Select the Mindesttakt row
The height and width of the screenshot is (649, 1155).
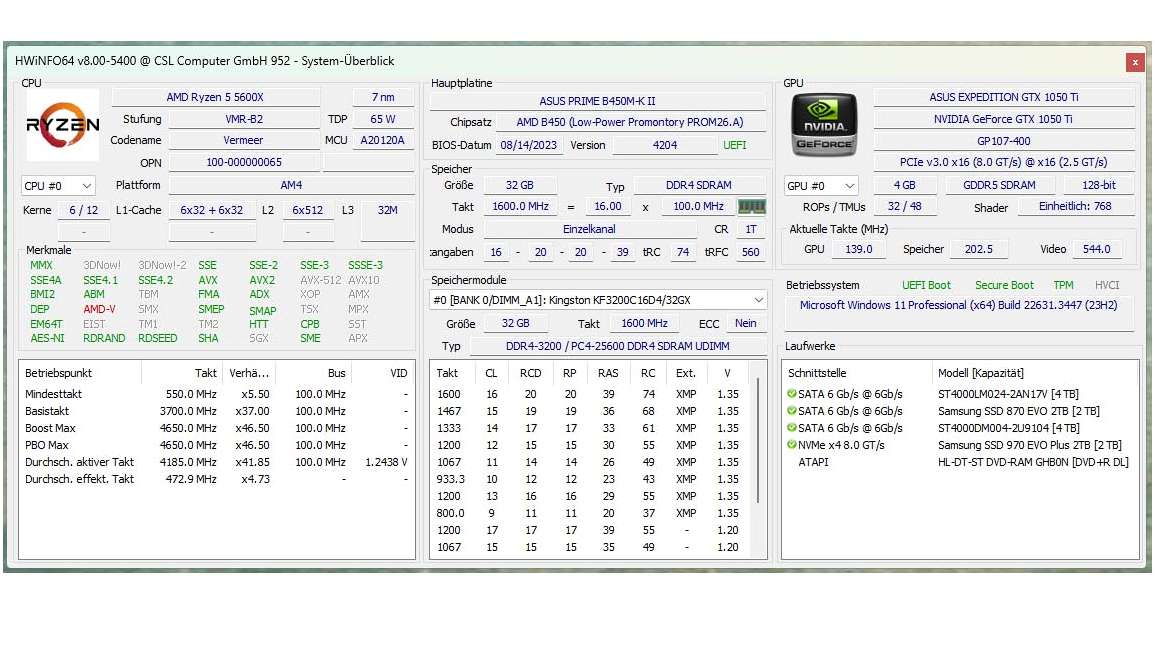(x=217, y=394)
